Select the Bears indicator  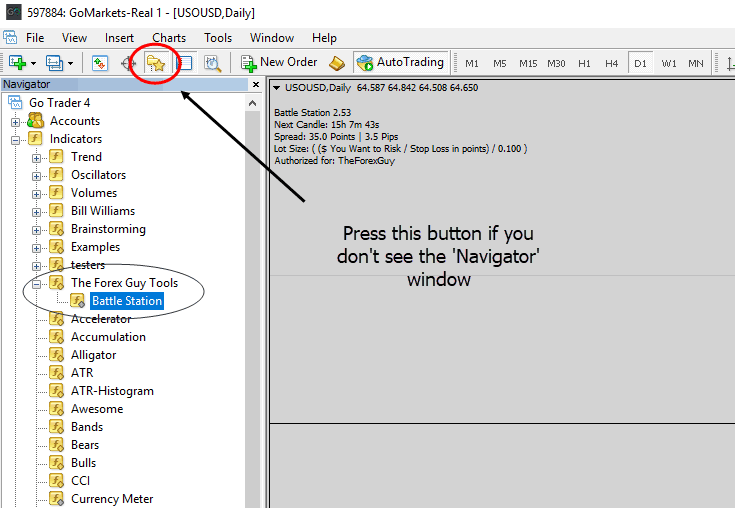pyautogui.click(x=85, y=445)
